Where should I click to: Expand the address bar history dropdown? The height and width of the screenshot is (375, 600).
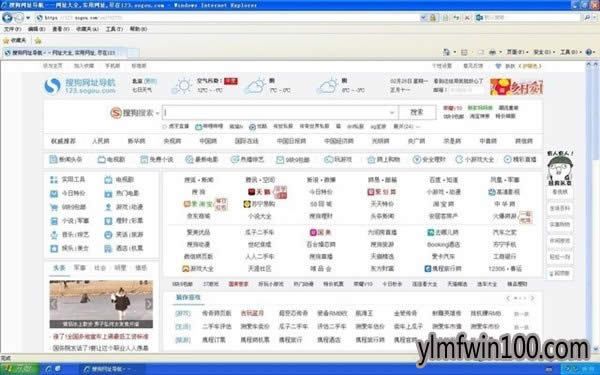click(423, 18)
